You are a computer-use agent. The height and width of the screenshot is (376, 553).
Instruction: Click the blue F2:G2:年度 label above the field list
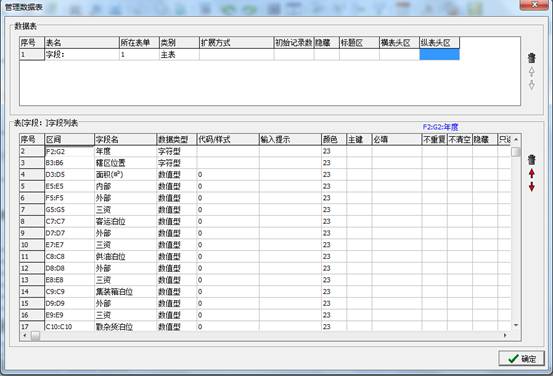[440, 127]
